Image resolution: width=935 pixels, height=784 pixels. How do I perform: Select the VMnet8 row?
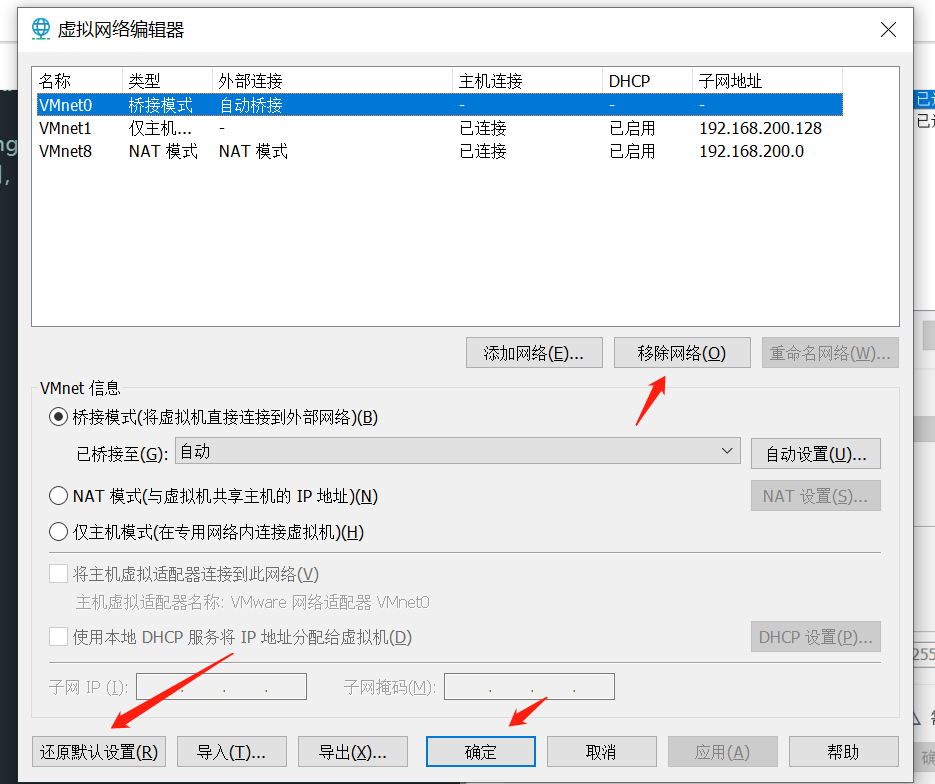coord(439,151)
